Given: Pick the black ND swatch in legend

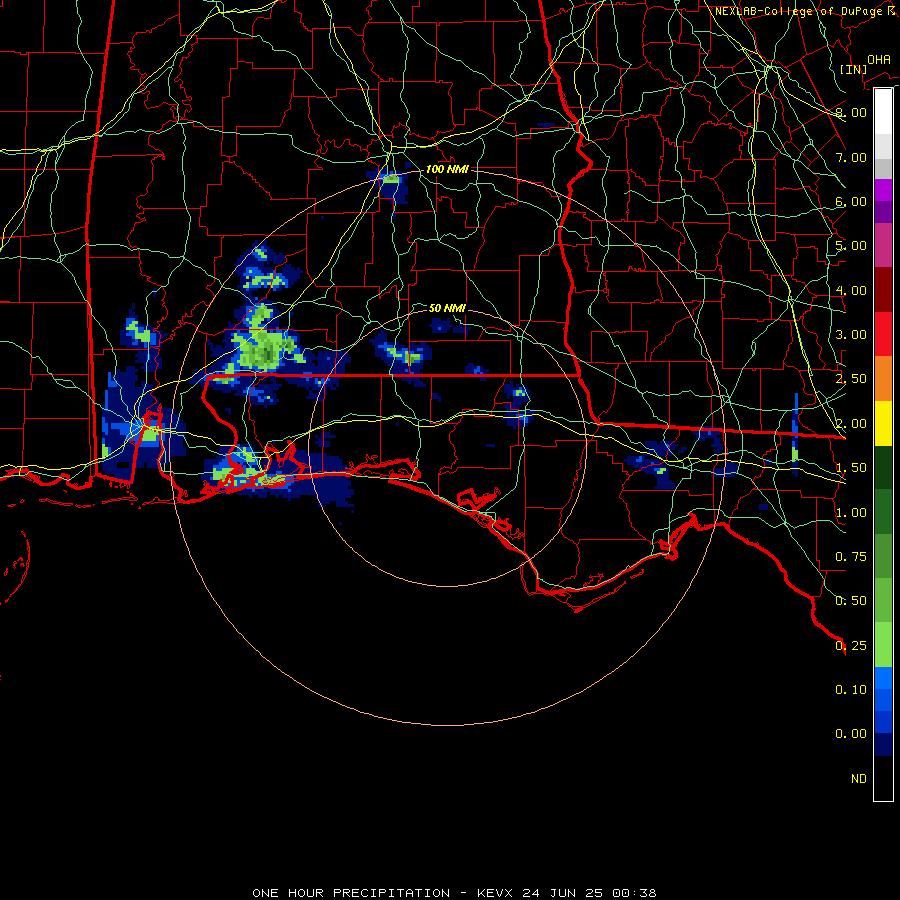Looking at the screenshot, I should pos(883,778).
